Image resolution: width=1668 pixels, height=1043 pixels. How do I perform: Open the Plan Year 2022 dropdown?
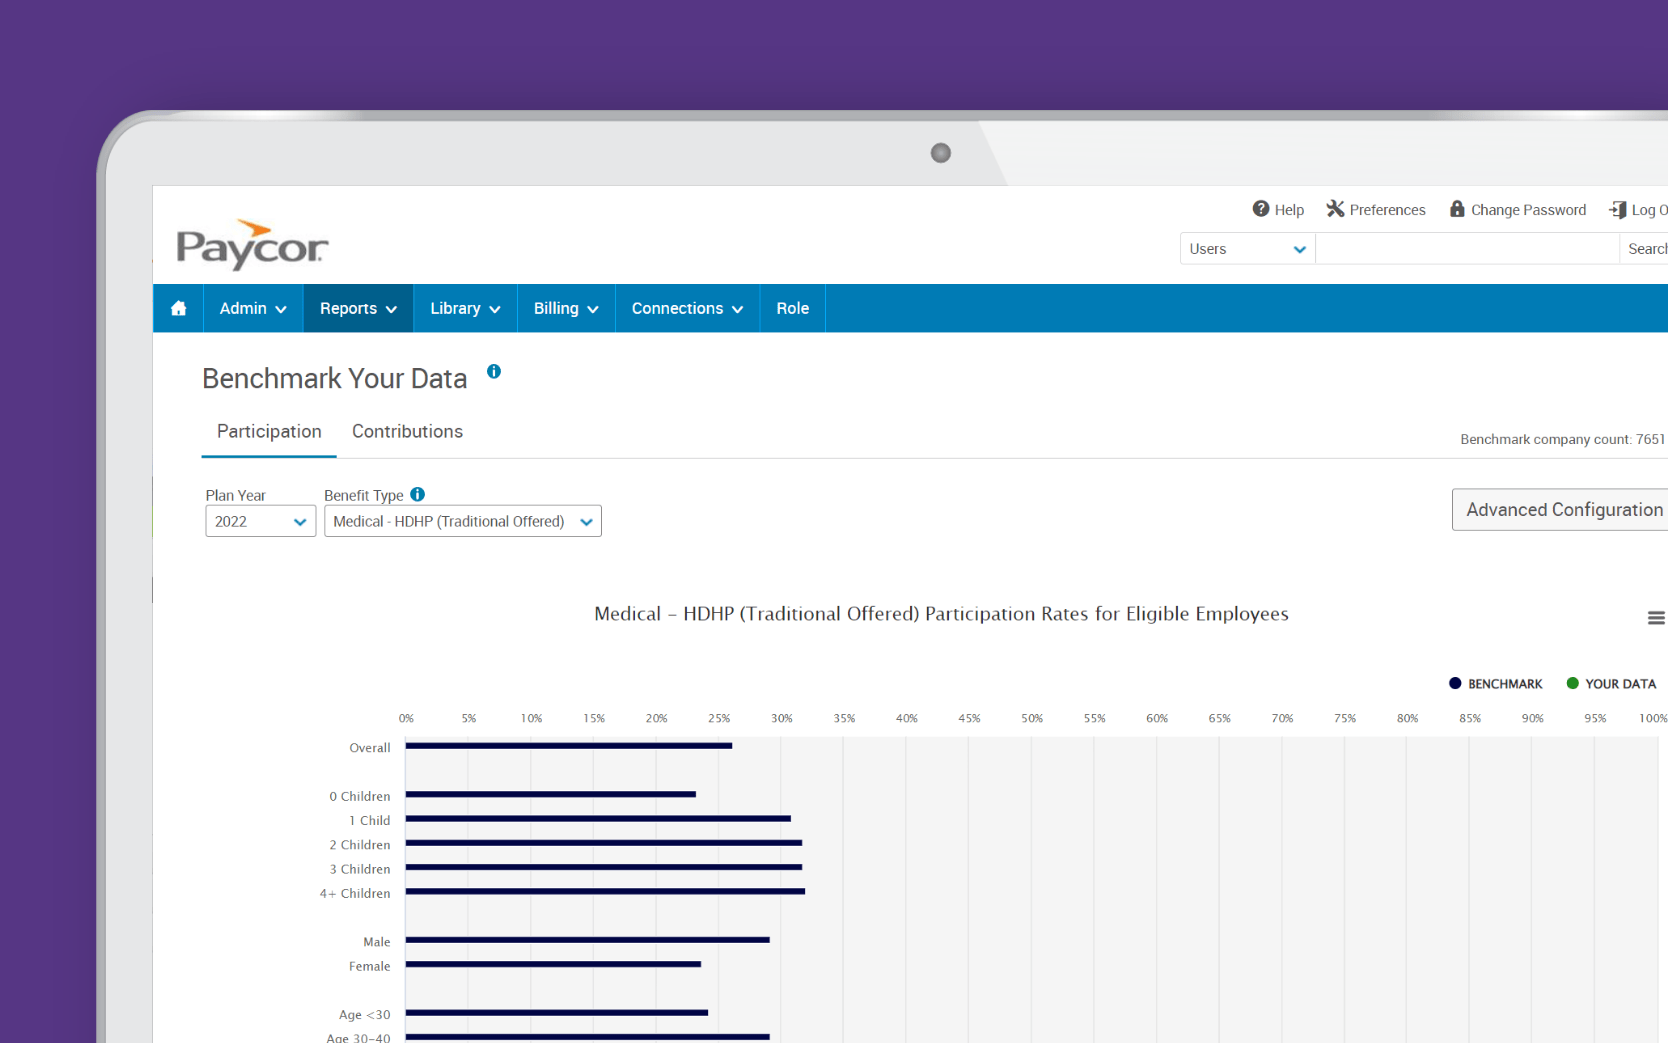click(261, 521)
